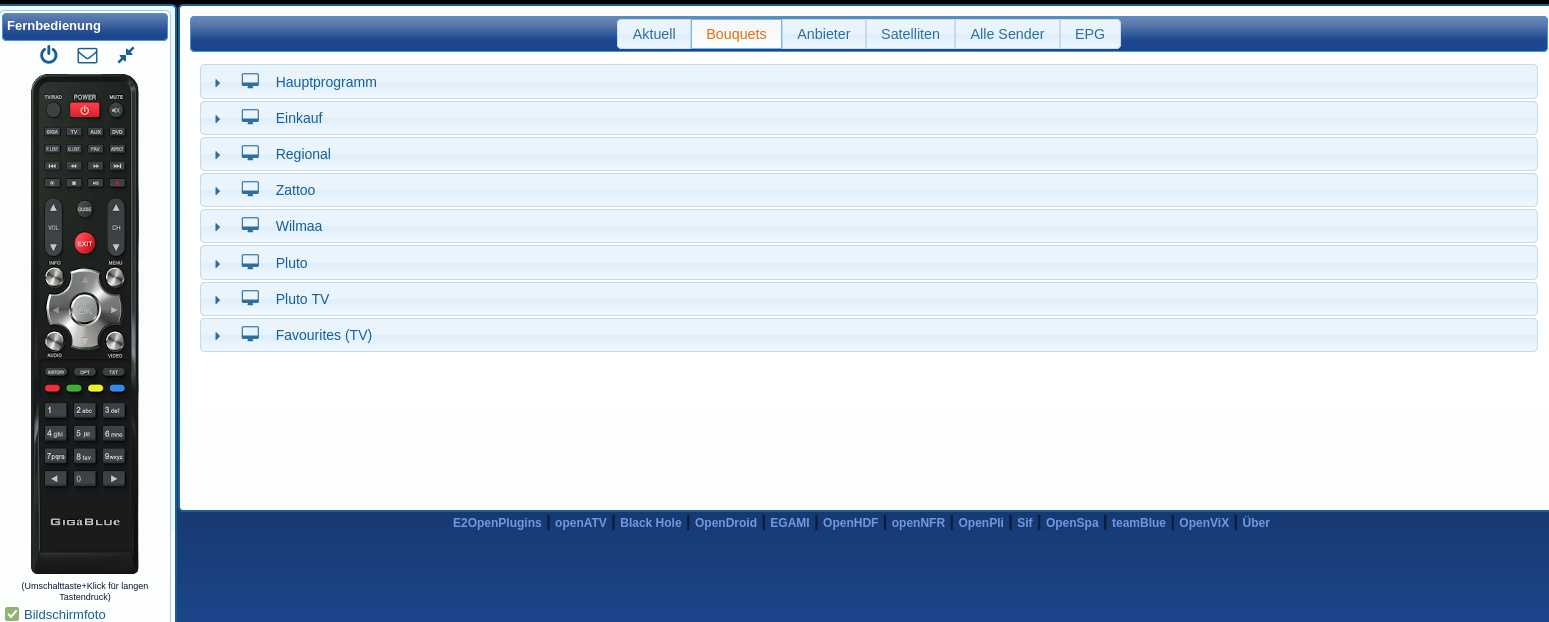Click the INFO knob on the remote
Screen dimensions: 1549x622
pyautogui.click(x=54, y=277)
